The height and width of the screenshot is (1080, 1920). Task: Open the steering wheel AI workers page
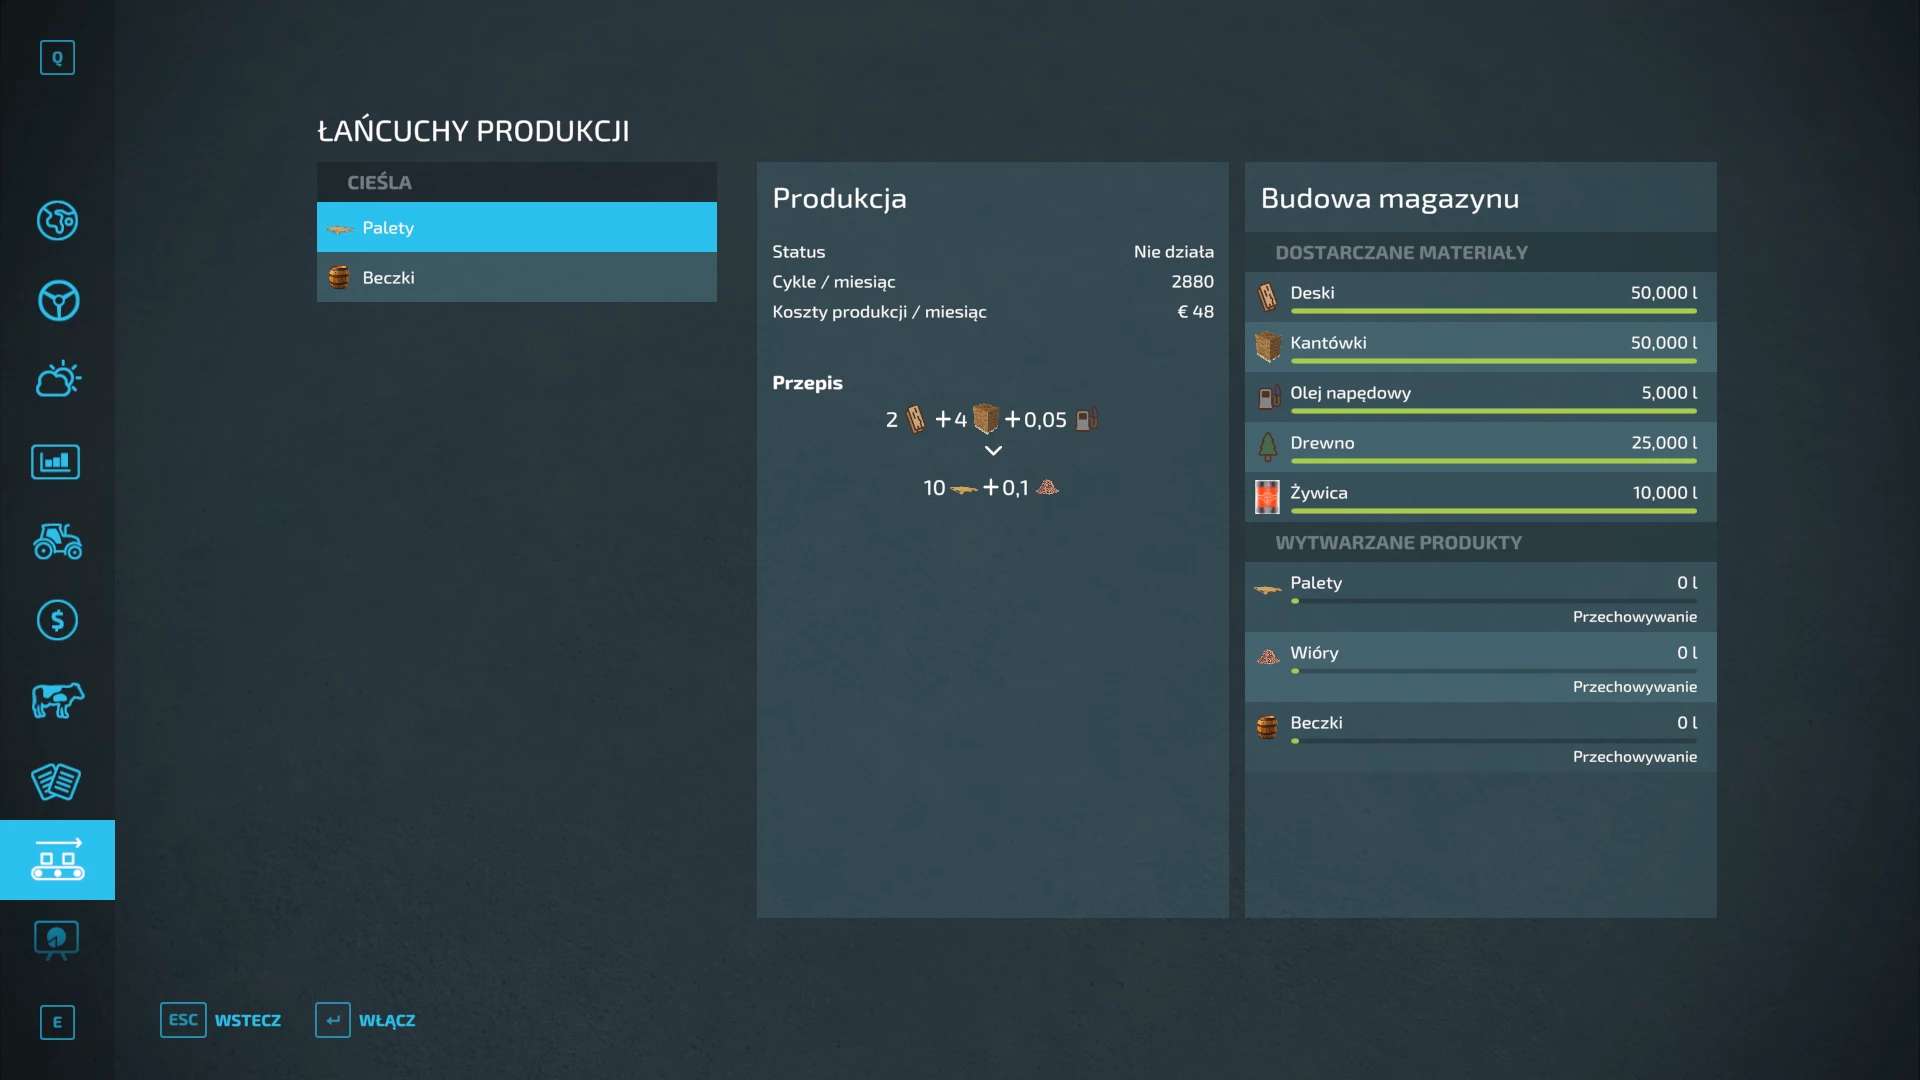point(57,300)
